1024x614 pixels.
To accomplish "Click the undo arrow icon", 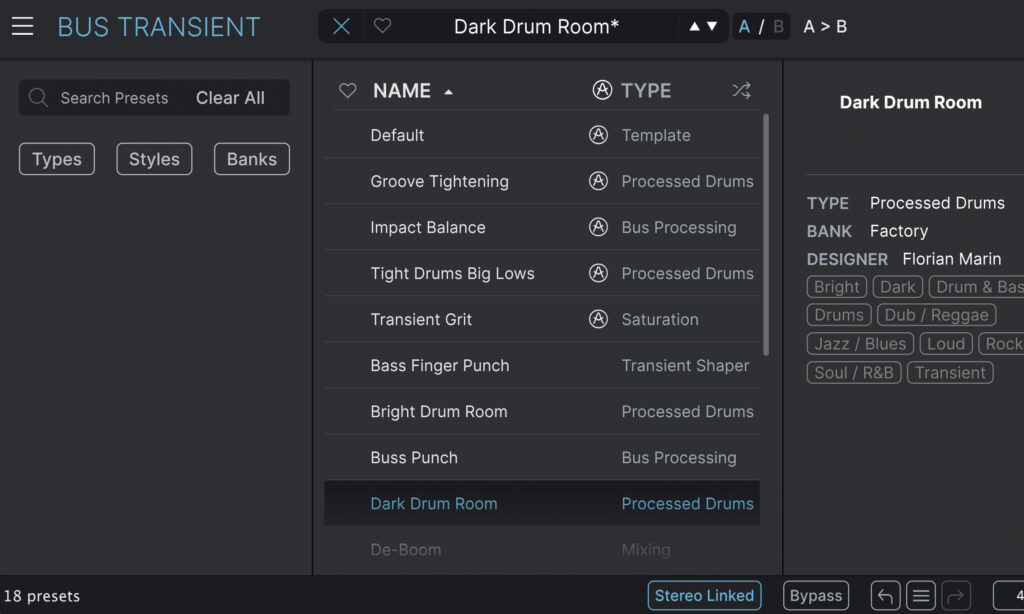I will 885,596.
